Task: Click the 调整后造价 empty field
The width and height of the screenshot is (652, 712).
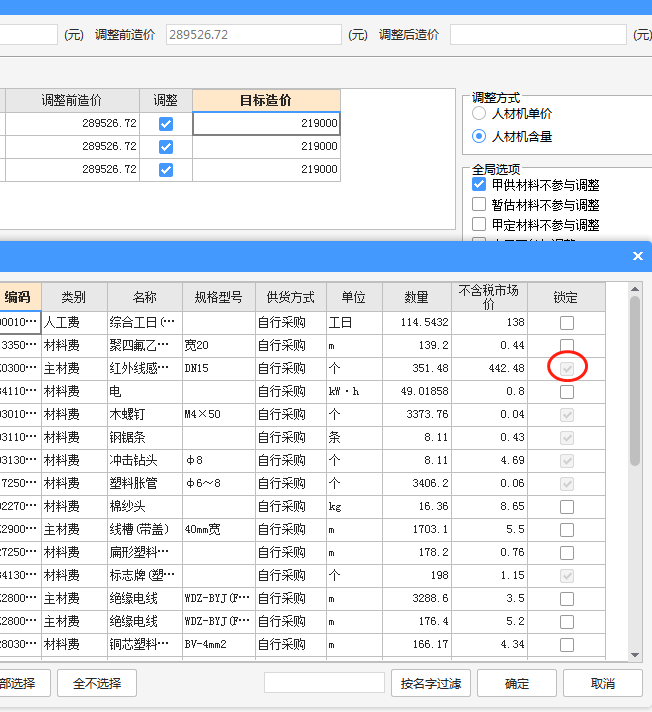Action: [x=538, y=35]
